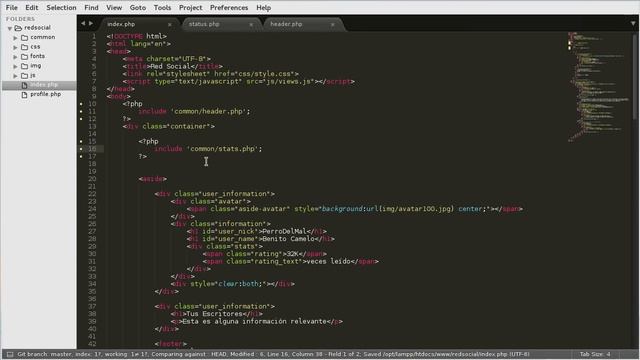Expand the js folder arrow
Image resolution: width=640 pixels, height=360 pixels.
click(x=16, y=76)
